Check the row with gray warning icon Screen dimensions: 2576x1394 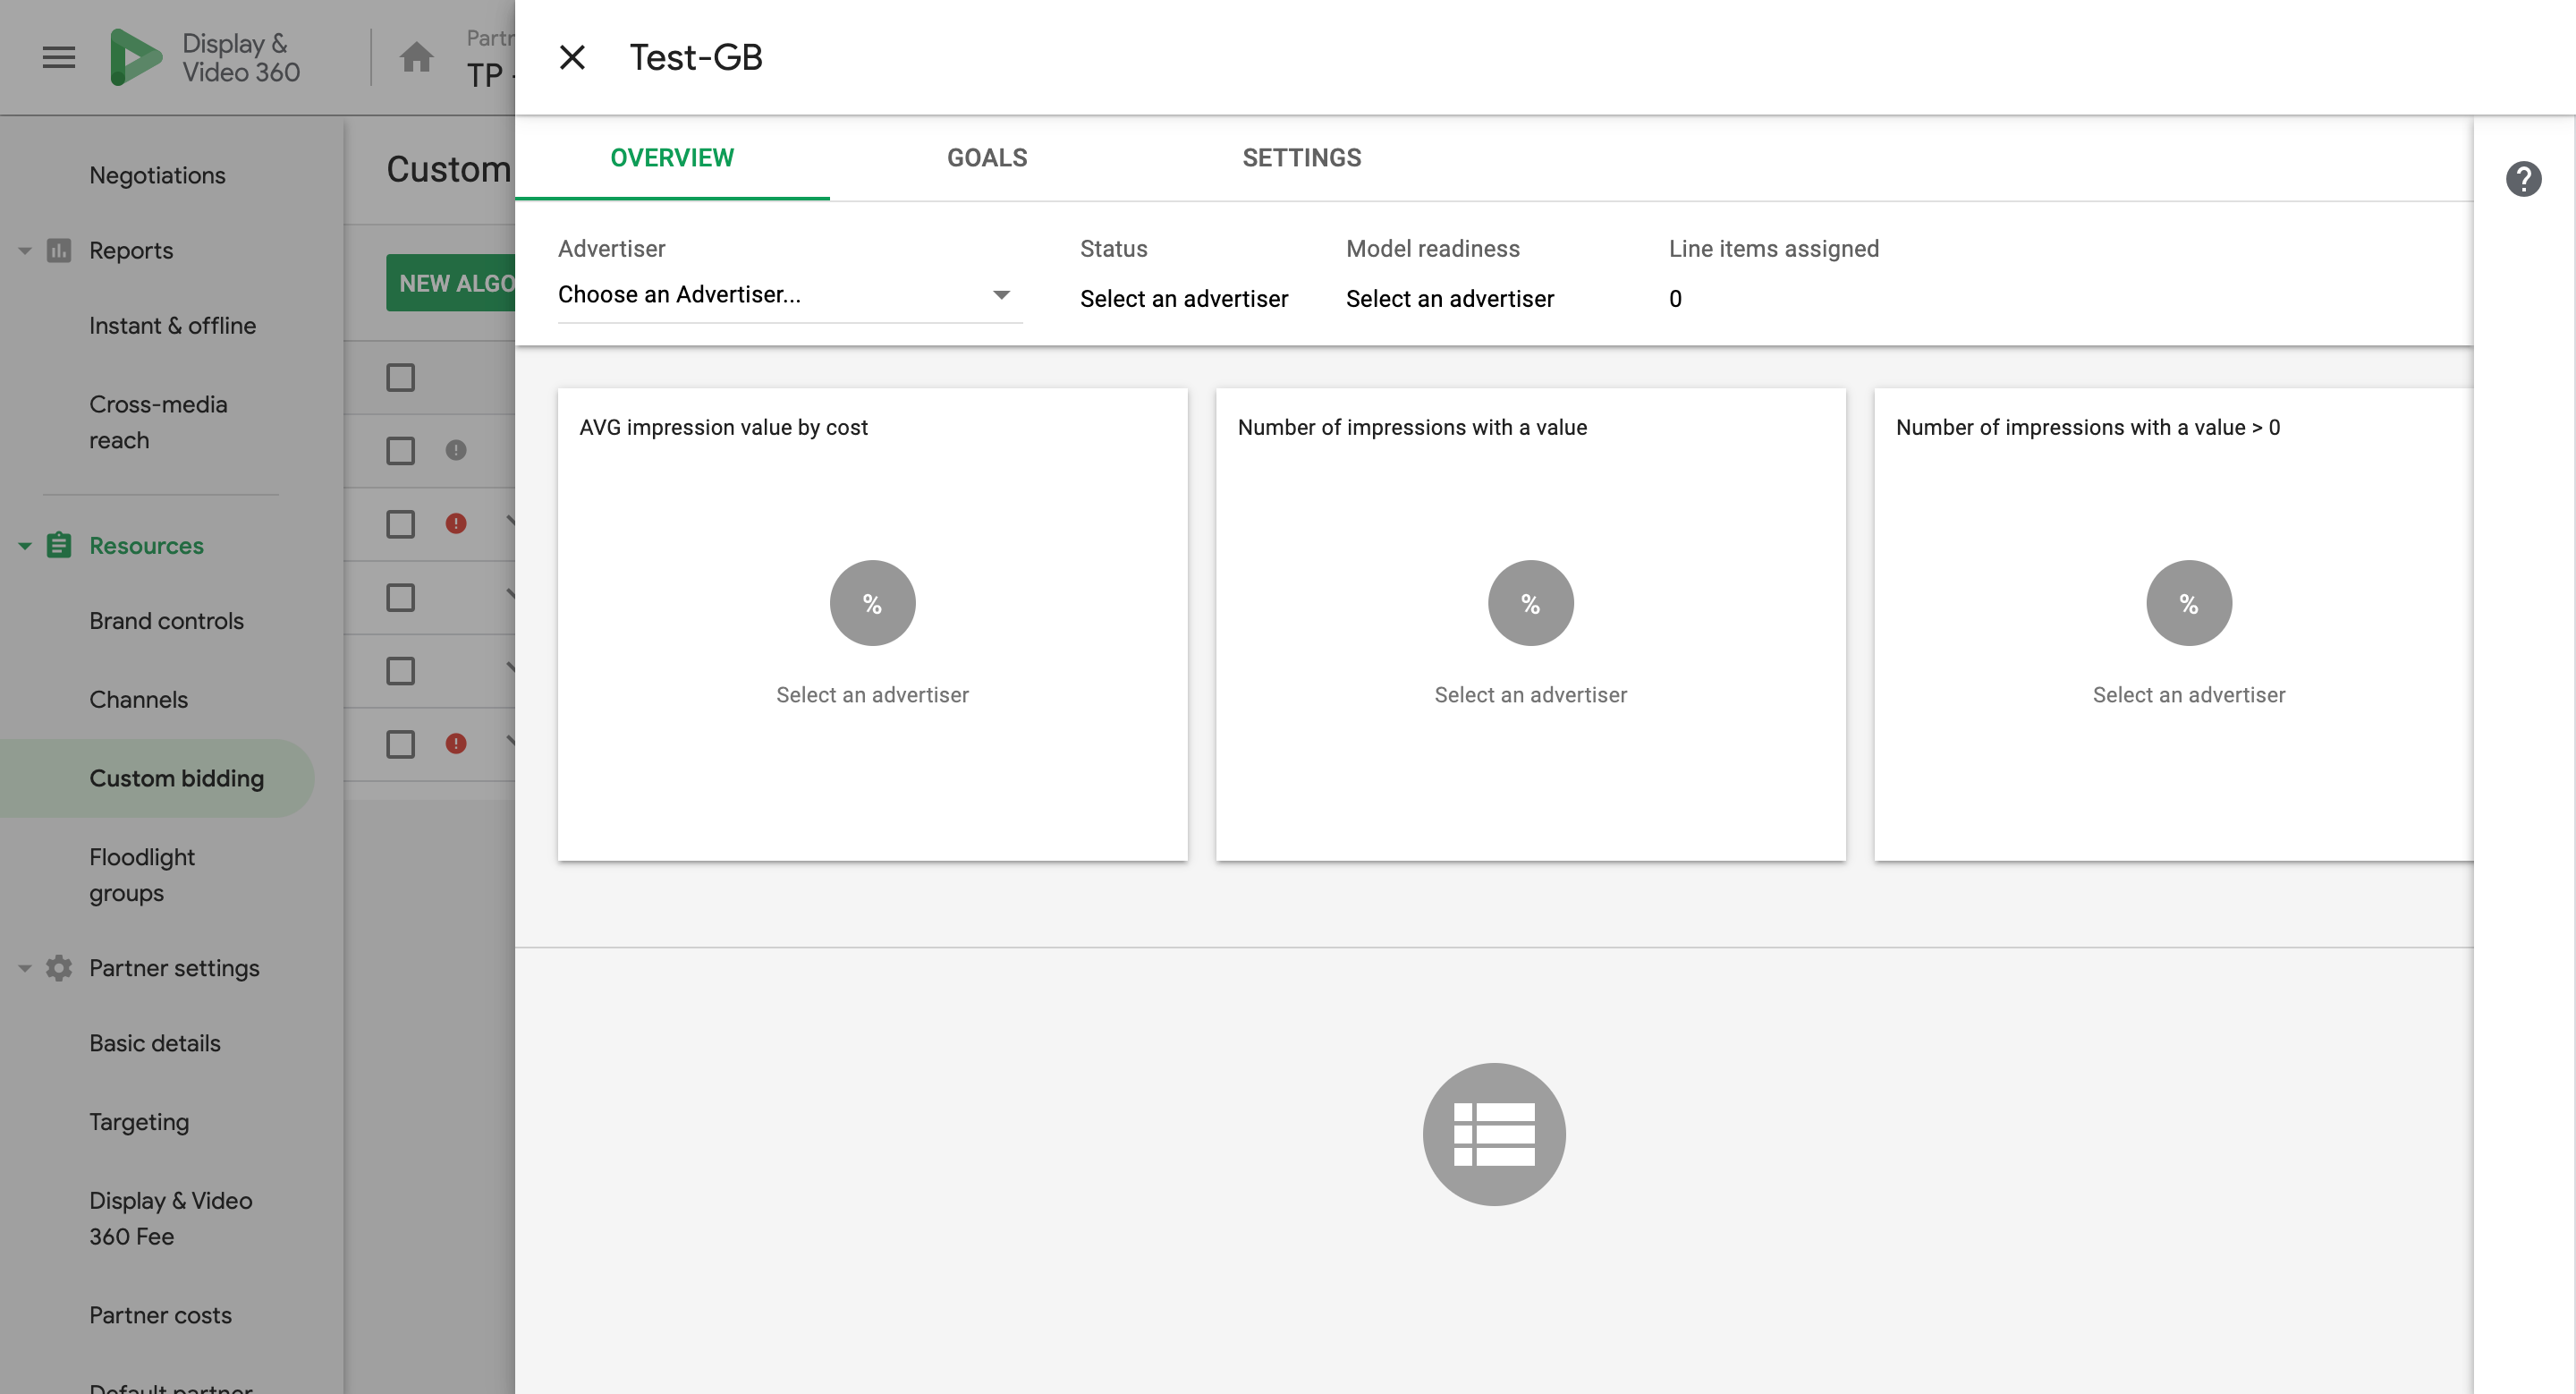(400, 450)
